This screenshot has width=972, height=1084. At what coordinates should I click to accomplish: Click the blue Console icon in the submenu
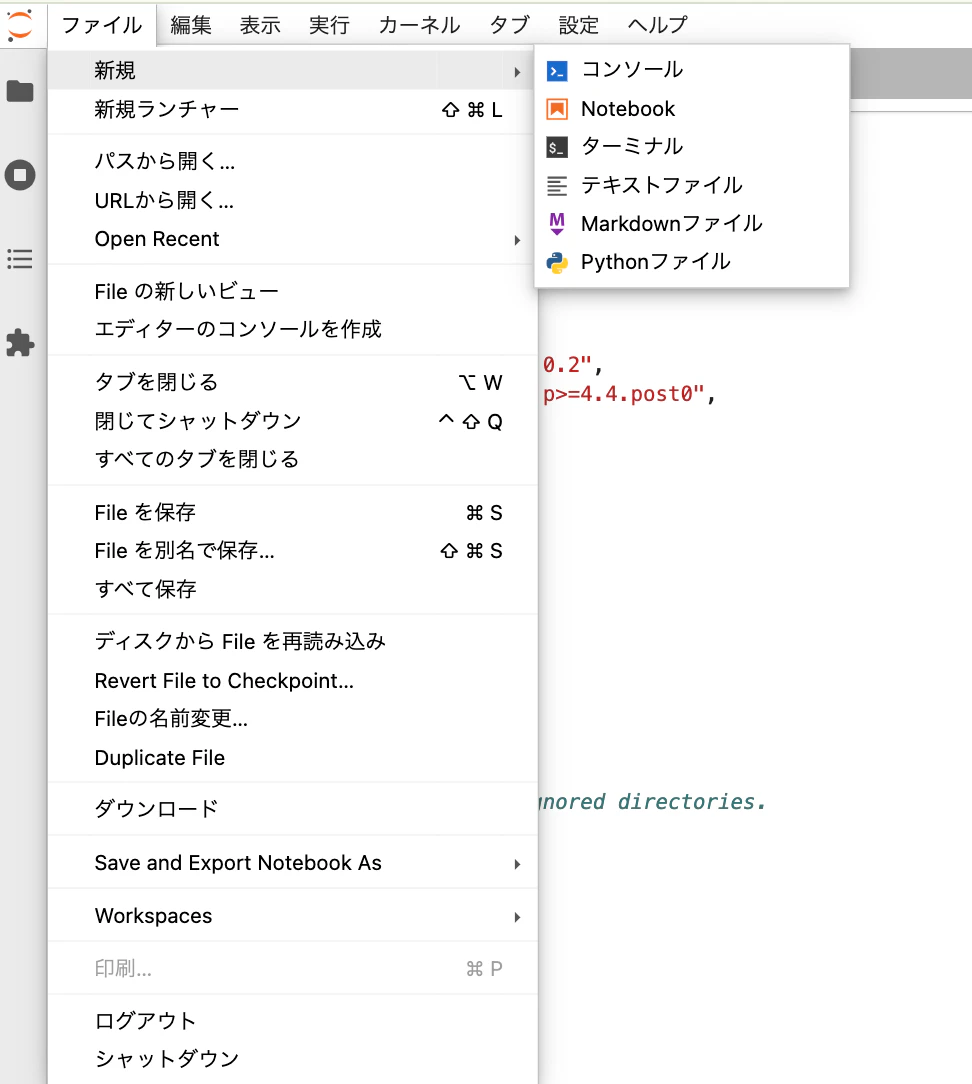pyautogui.click(x=557, y=71)
